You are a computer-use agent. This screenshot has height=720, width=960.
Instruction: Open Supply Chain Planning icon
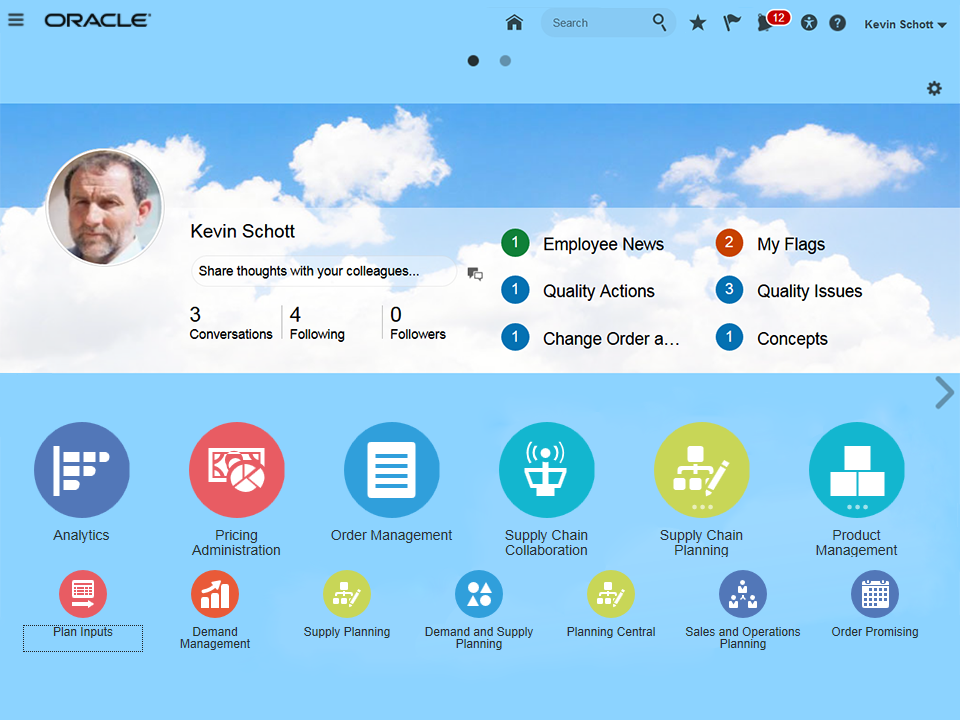click(702, 470)
